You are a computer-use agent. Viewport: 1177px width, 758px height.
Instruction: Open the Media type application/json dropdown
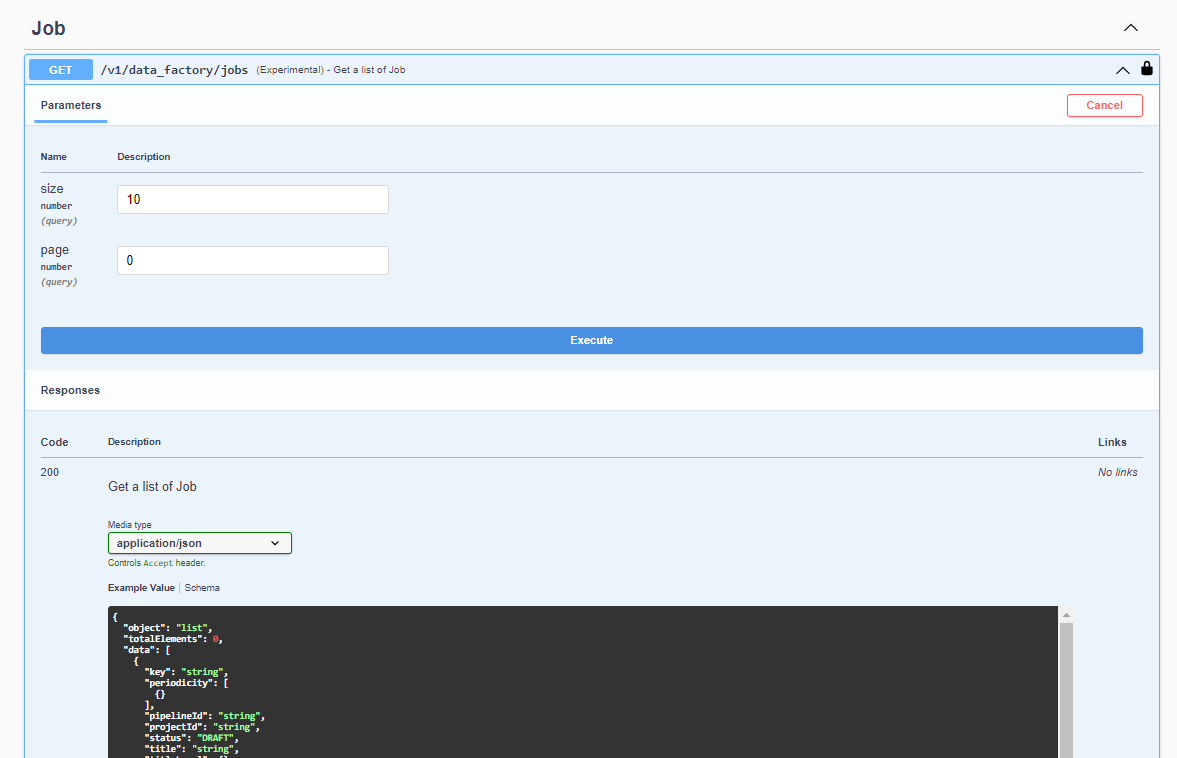pyautogui.click(x=199, y=543)
